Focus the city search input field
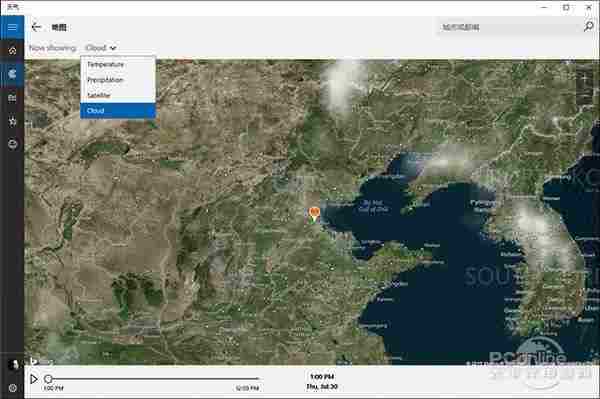Viewport: 600px width, 399px height. 509,27
